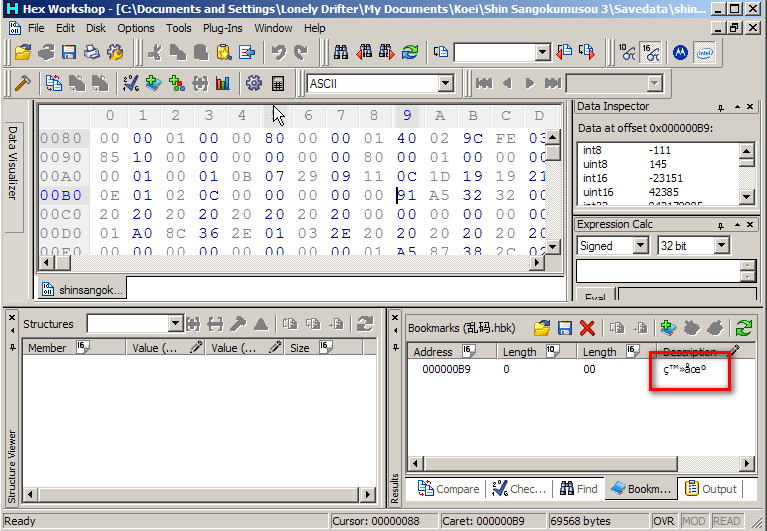Open the Options menu
This screenshot has width=767, height=531.
(135, 28)
